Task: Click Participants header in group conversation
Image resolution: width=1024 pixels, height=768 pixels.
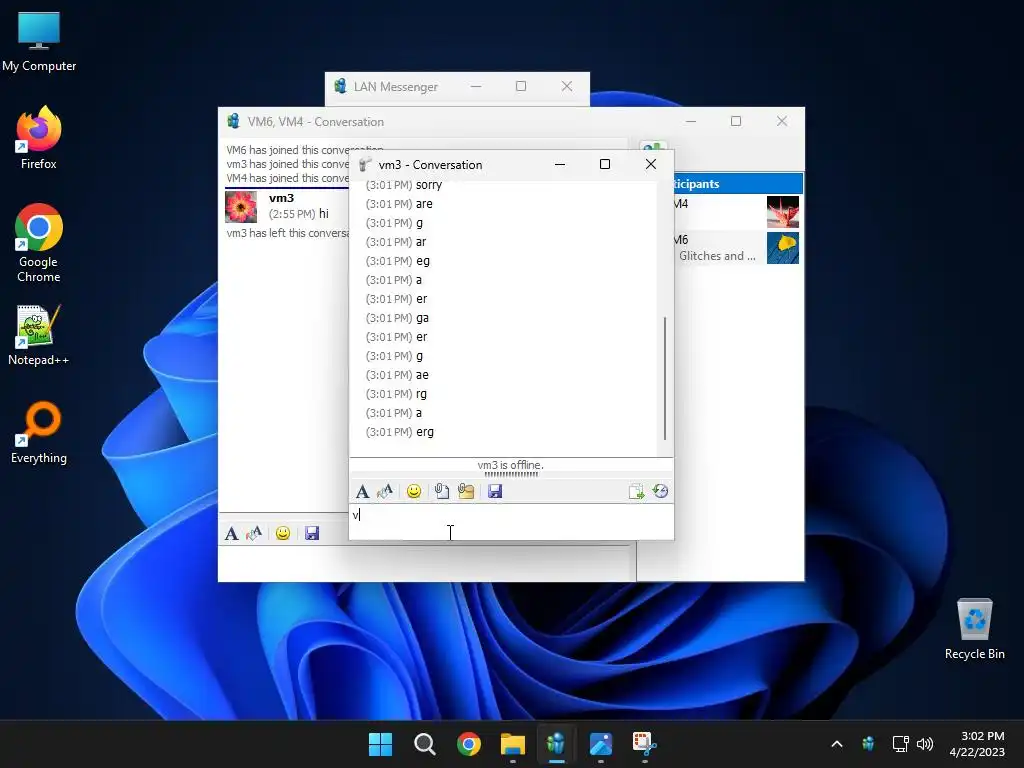Action: click(738, 184)
